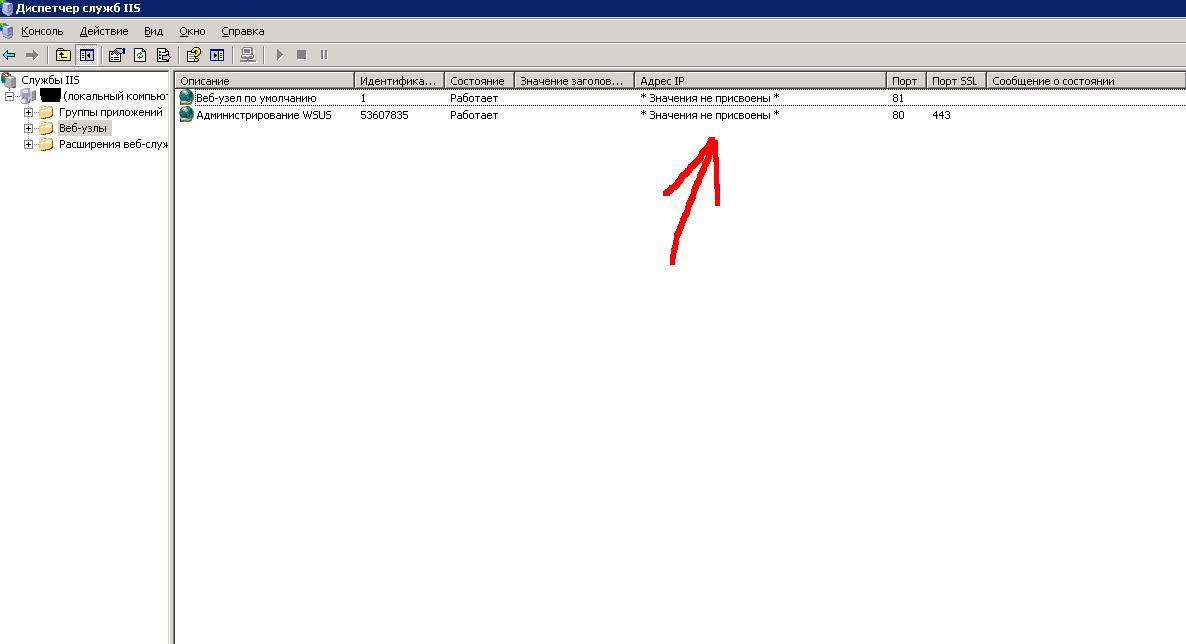Click the globe icon of Веб-узел по умолчанию
The image size is (1186, 644).
click(186, 98)
